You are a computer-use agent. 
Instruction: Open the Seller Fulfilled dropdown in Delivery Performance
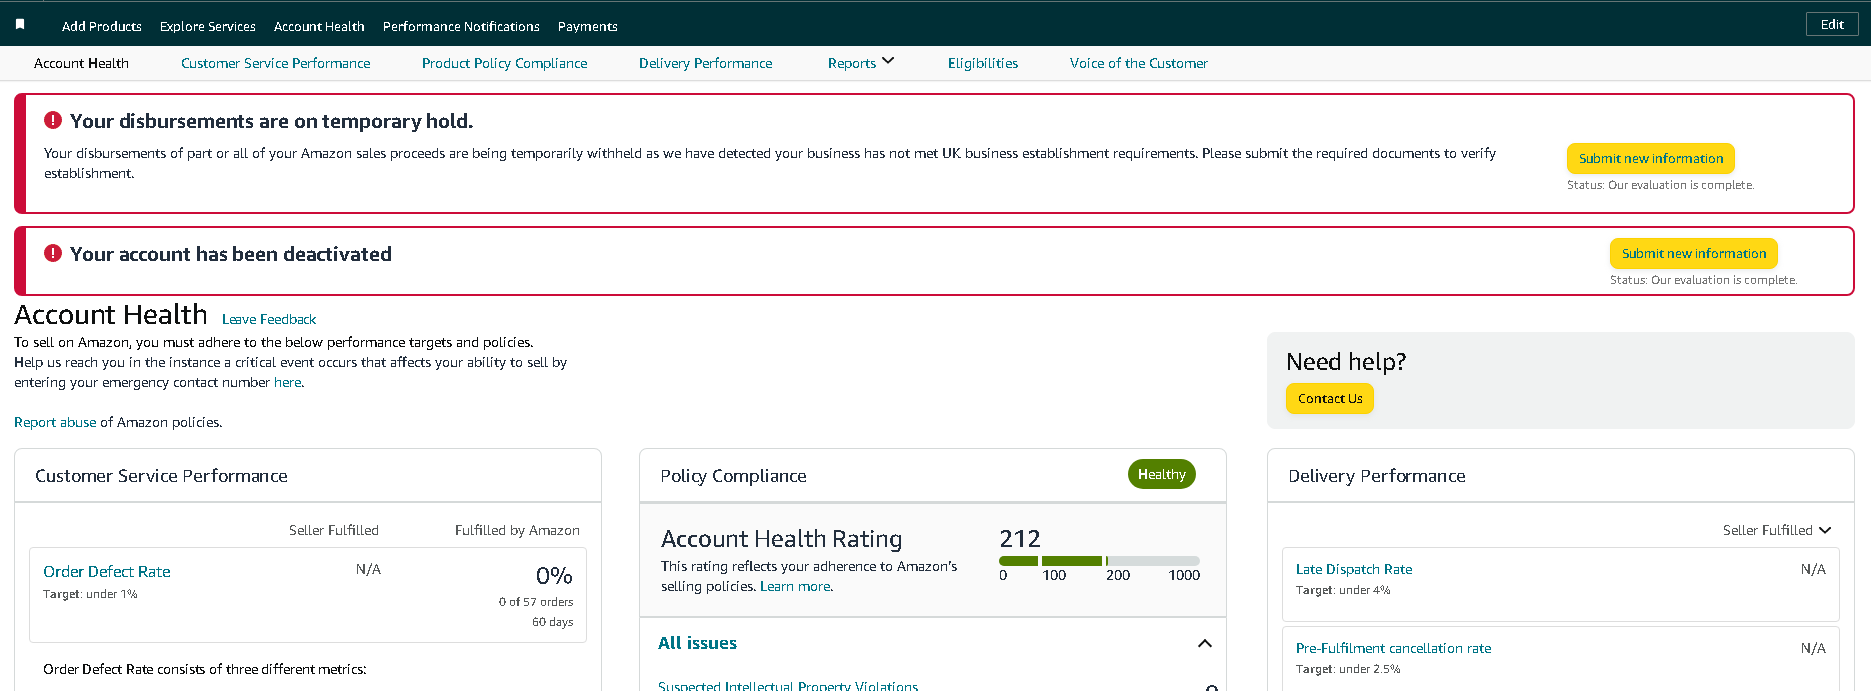pos(1777,530)
